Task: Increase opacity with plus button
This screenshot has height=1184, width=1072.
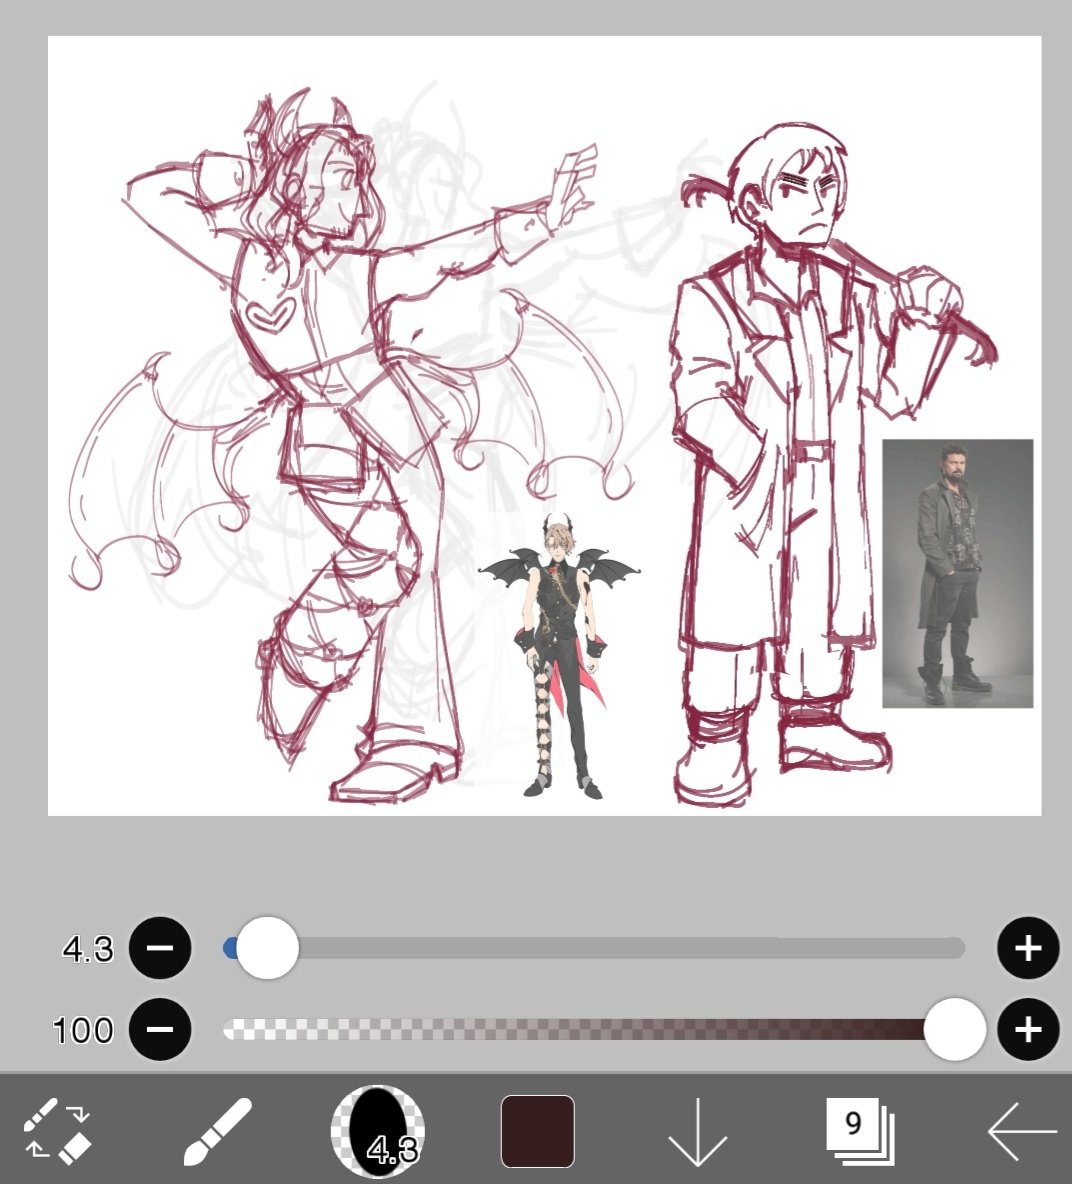Action: tap(1028, 1029)
